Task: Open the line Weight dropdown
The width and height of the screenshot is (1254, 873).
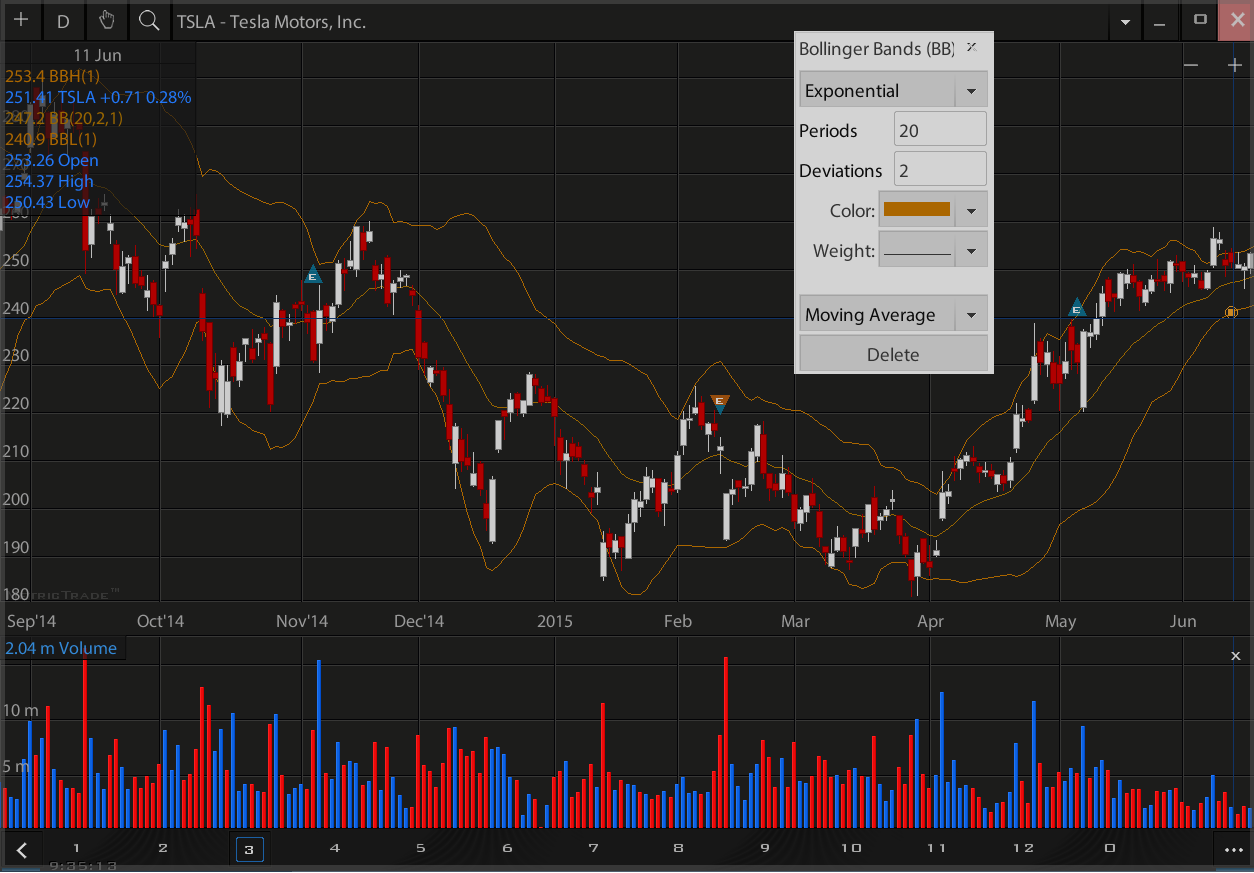Action: pos(933,251)
